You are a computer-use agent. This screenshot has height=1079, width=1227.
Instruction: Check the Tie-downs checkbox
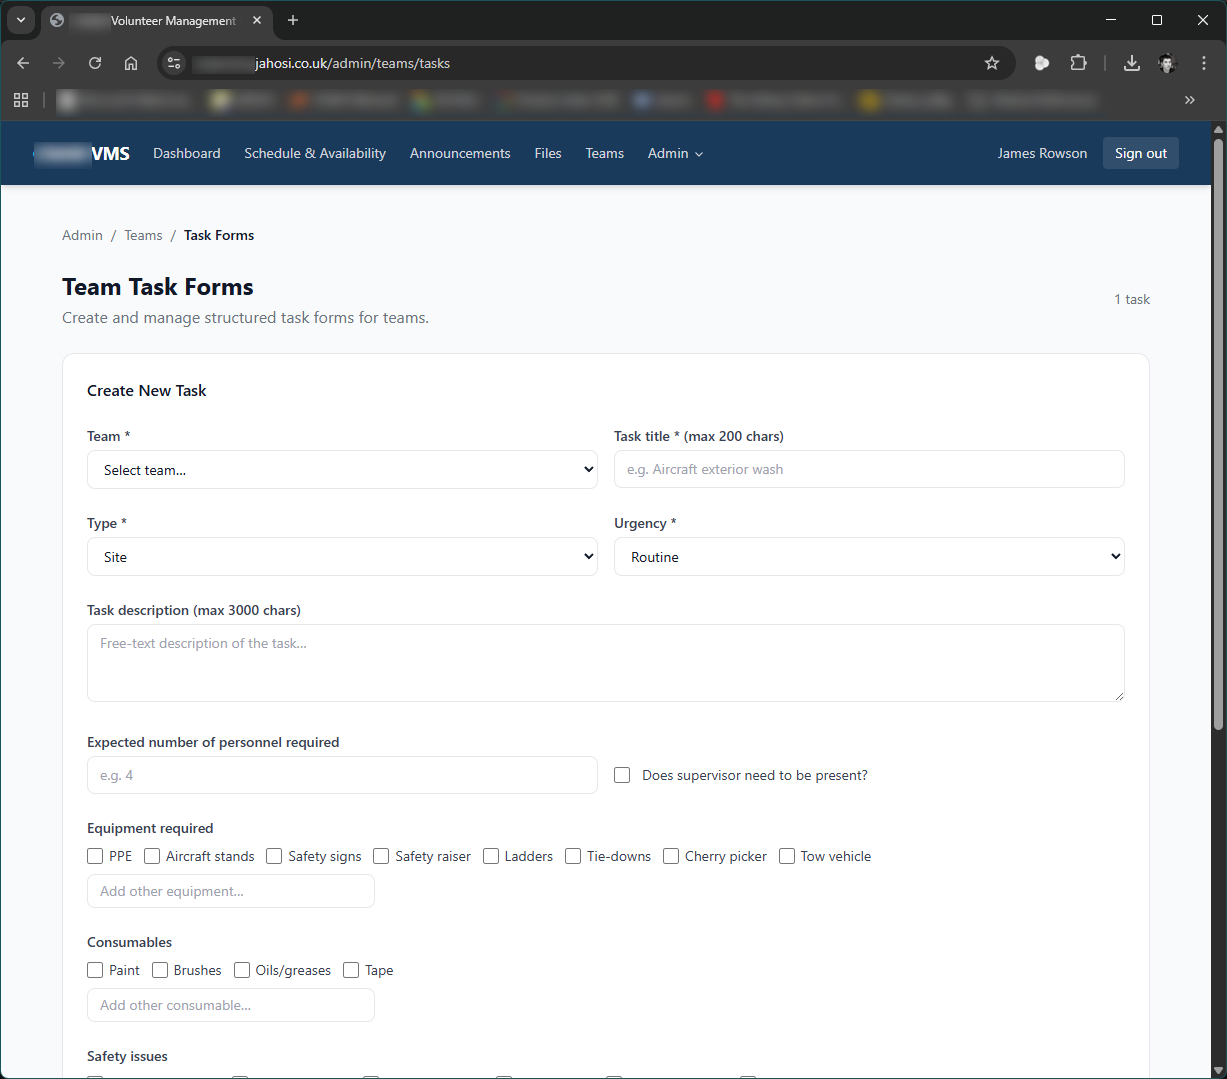click(x=573, y=856)
